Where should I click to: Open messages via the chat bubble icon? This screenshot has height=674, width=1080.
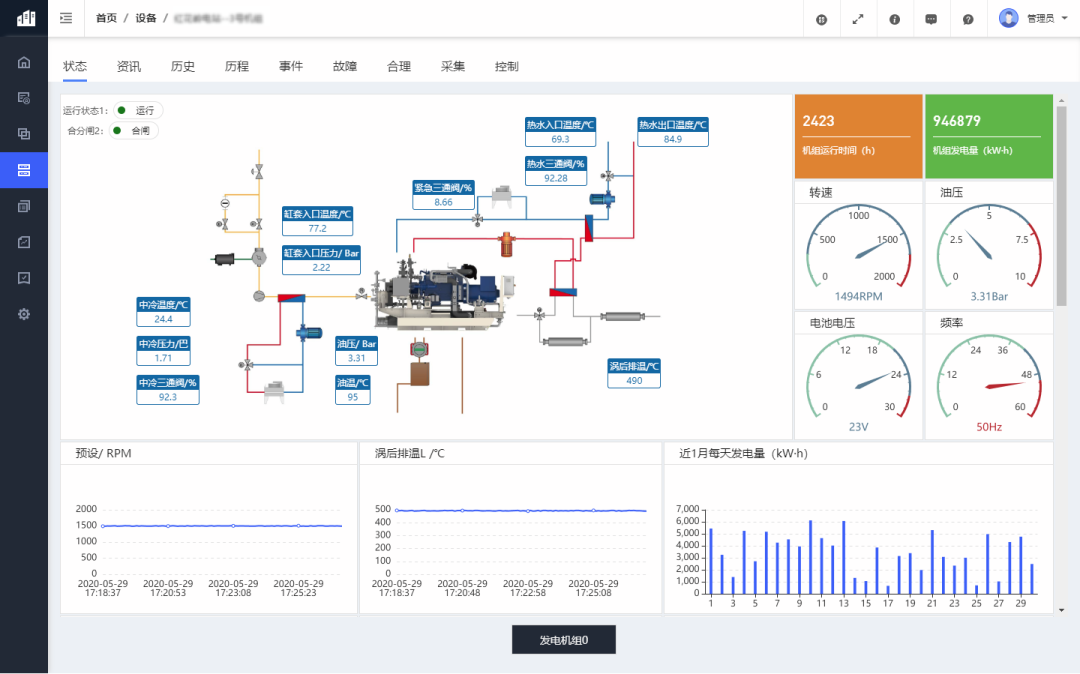point(931,19)
